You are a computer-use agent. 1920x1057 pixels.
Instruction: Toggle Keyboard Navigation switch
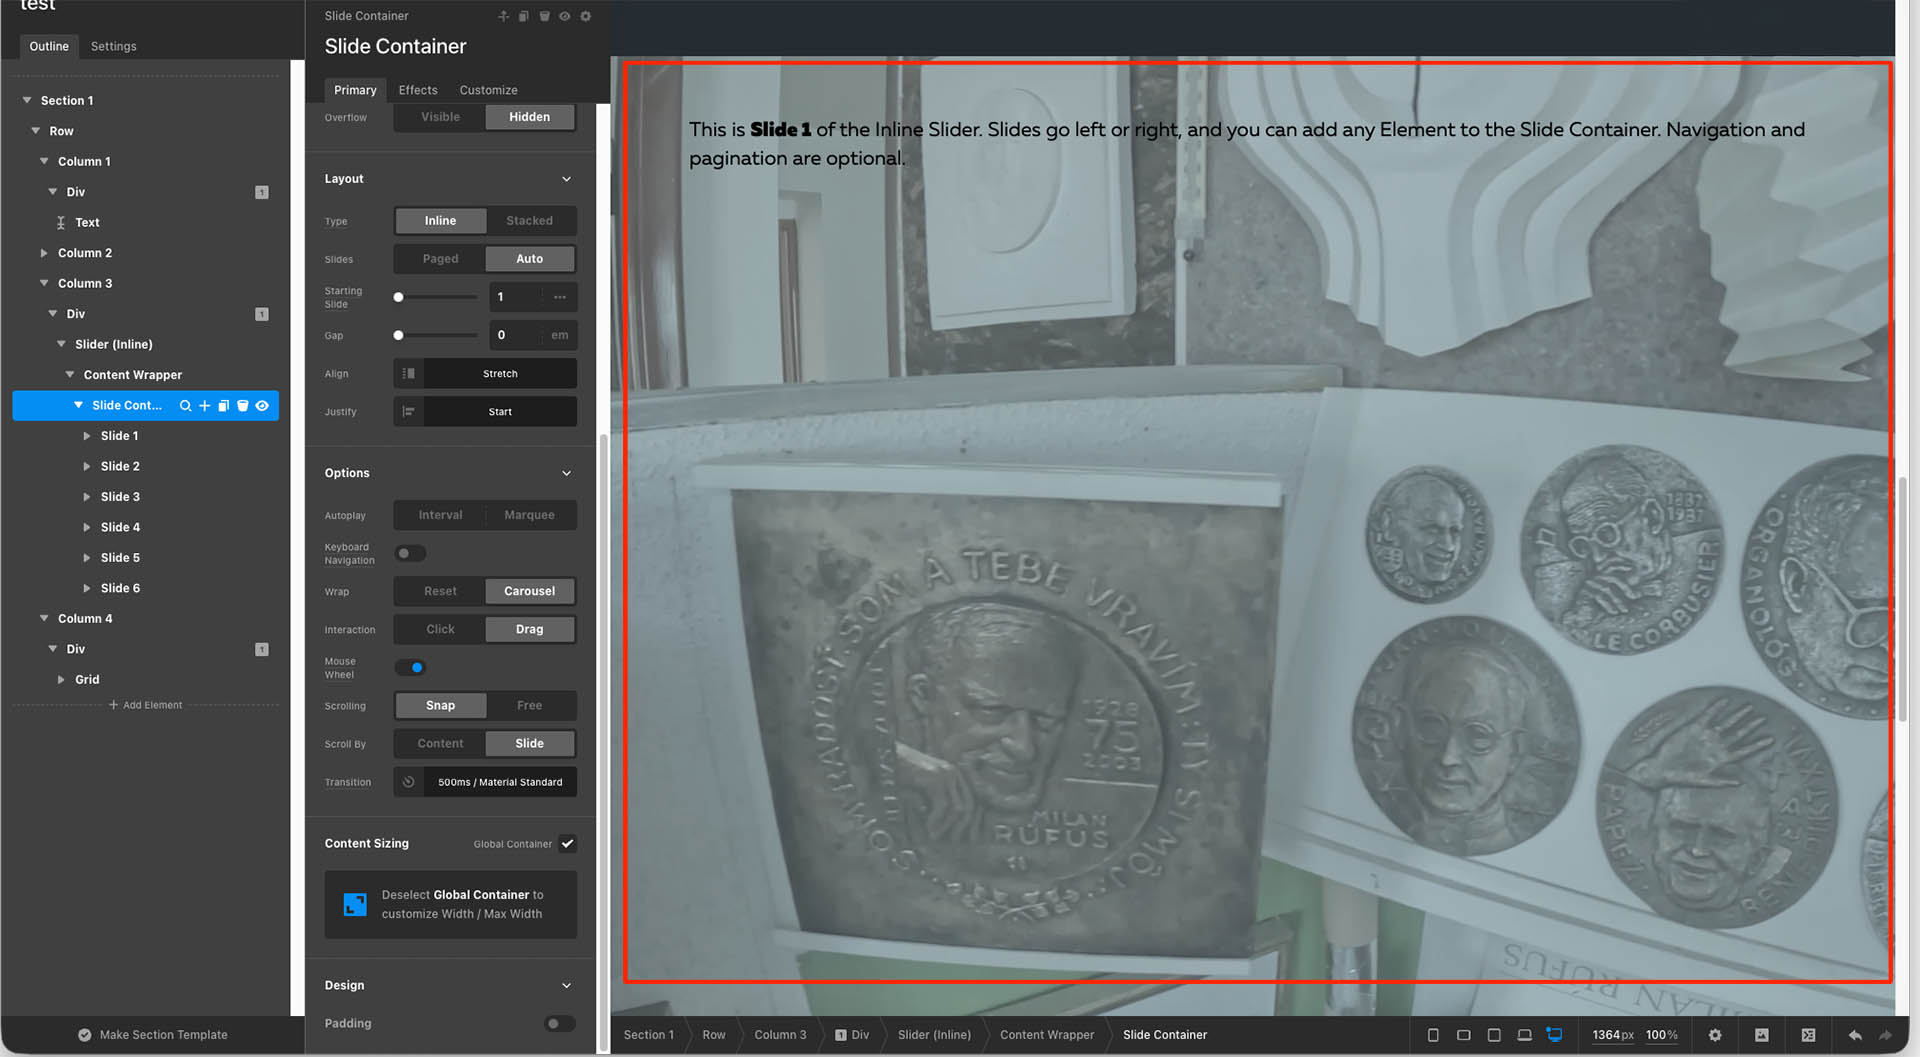pyautogui.click(x=410, y=554)
